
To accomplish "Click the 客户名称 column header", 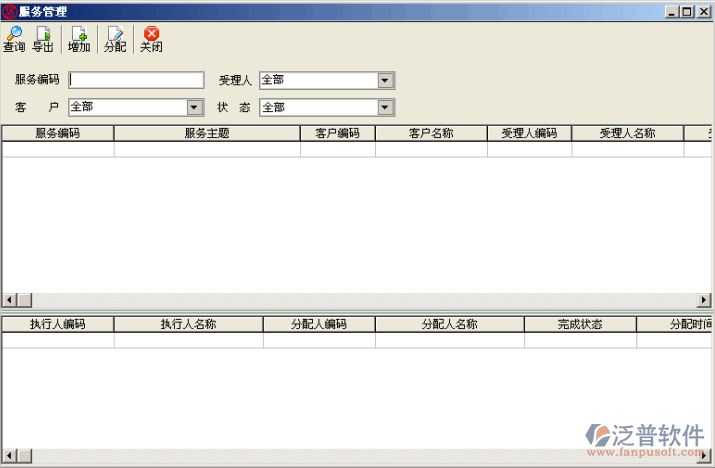I will pyautogui.click(x=431, y=133).
